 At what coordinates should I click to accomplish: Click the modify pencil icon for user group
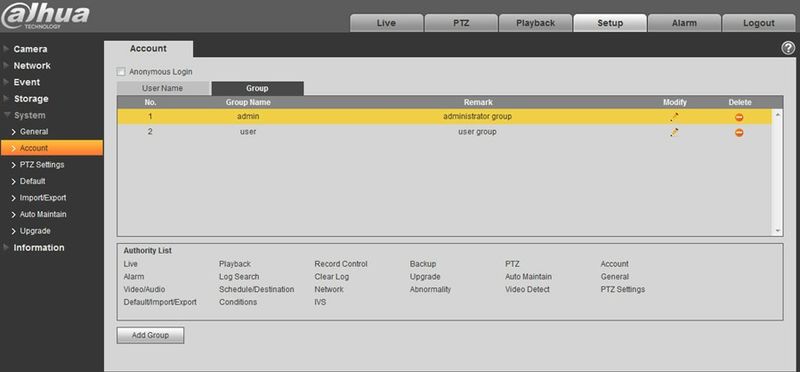(674, 132)
